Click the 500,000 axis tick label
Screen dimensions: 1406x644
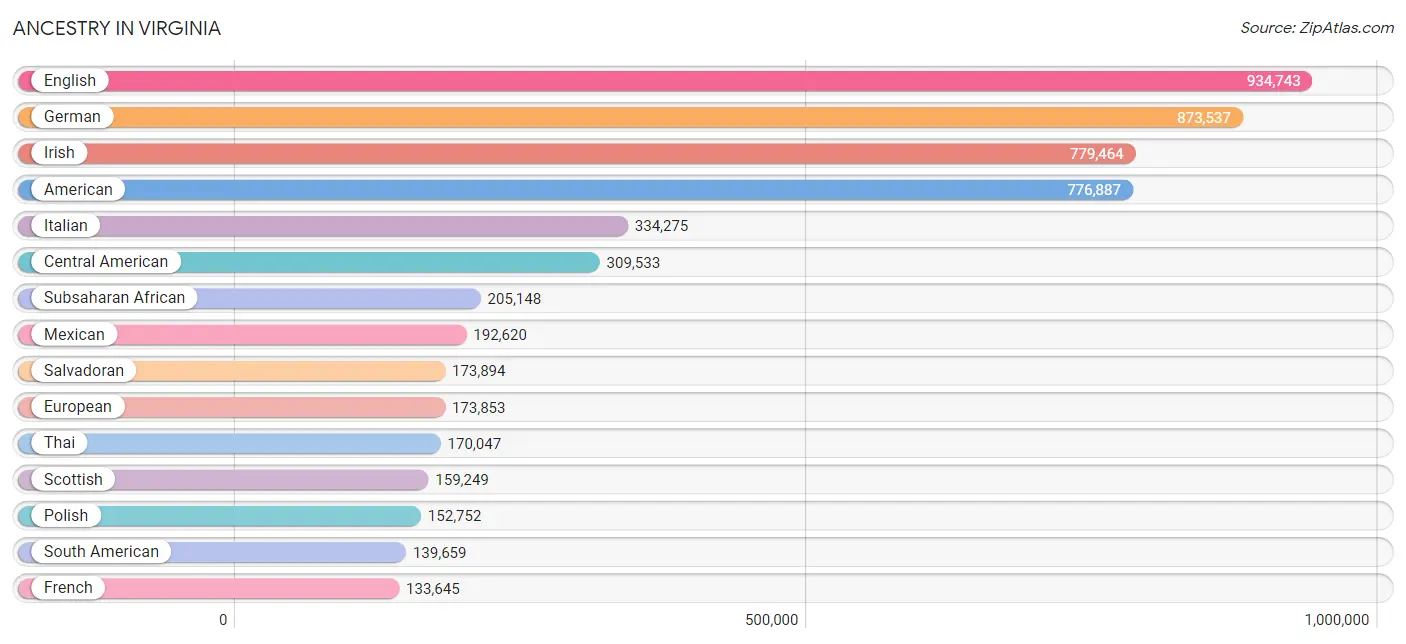coord(771,620)
